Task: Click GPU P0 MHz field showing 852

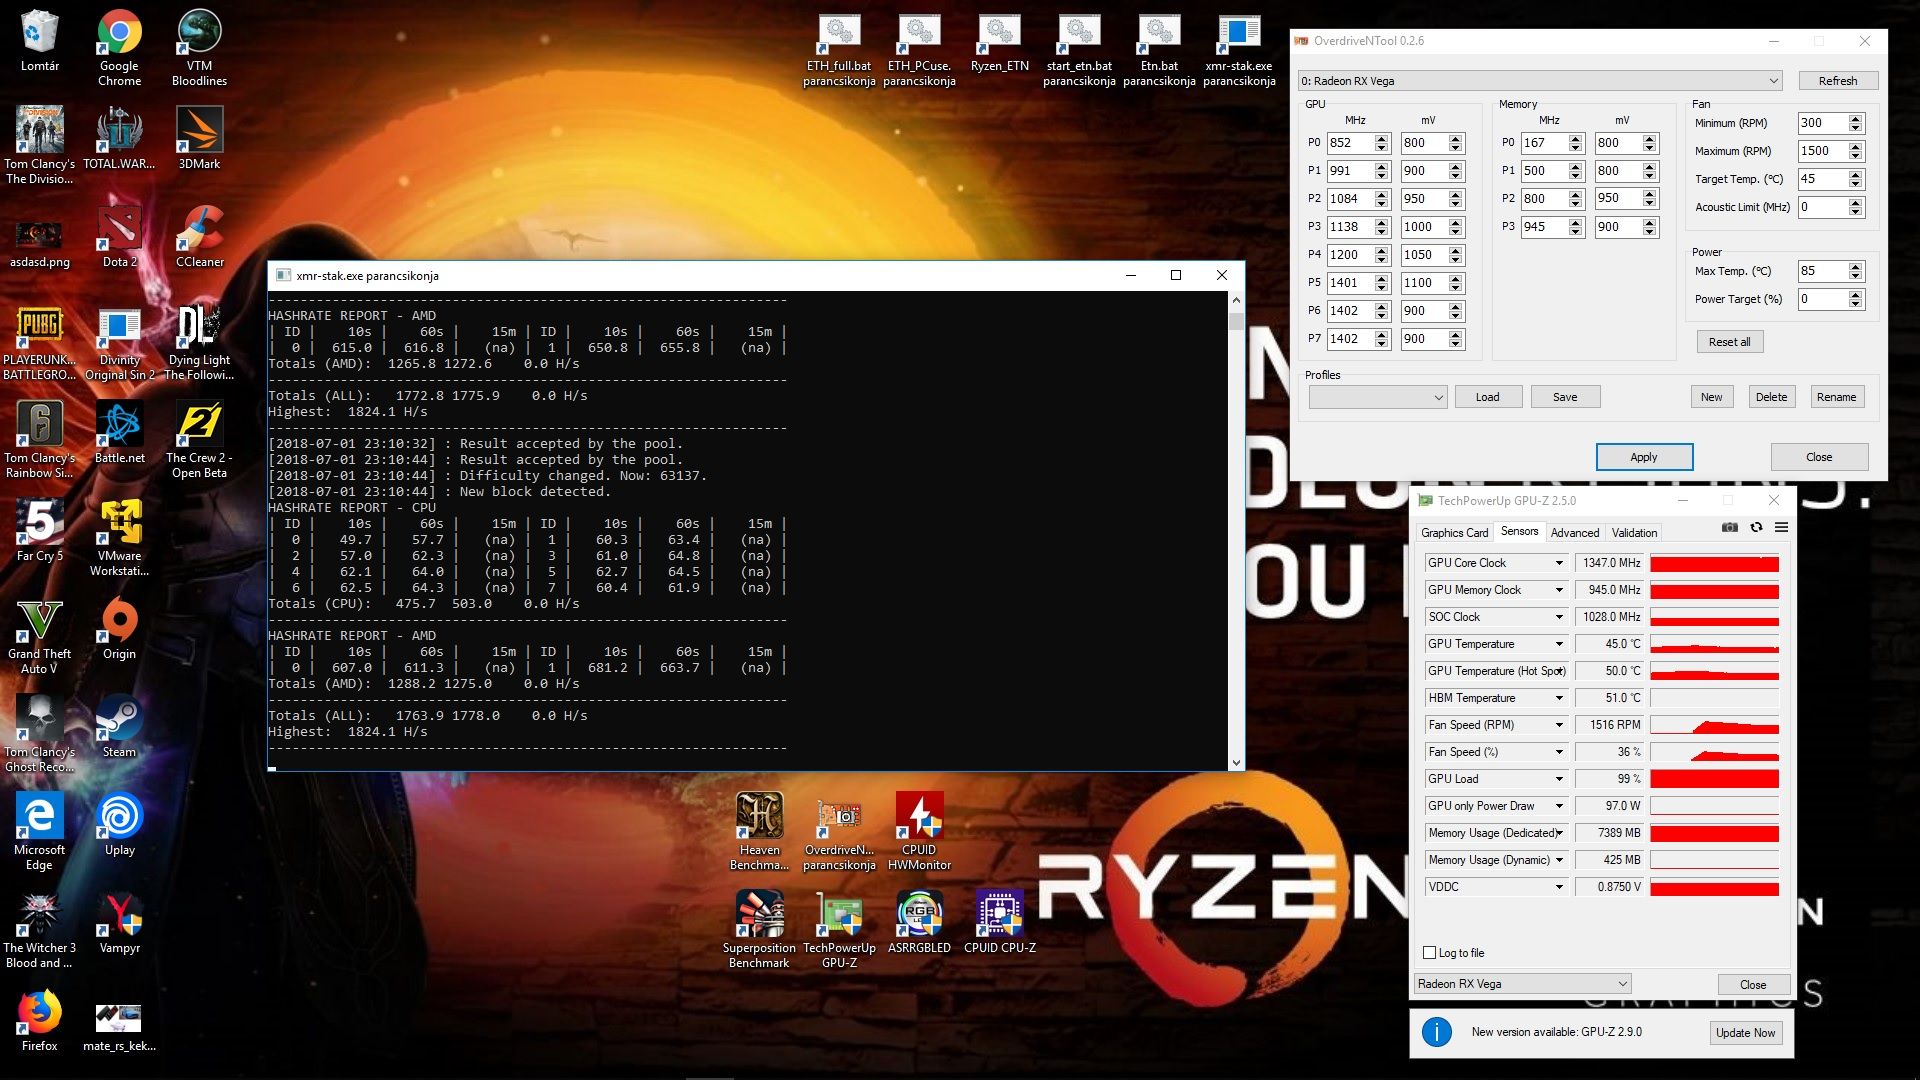Action: coord(1350,143)
